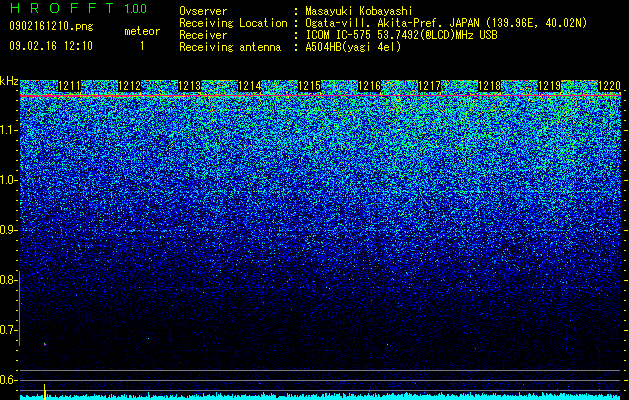Viewport: 629px width, 400px height.
Task: Click the 1218 time marker
Action: pyautogui.click(x=490, y=86)
